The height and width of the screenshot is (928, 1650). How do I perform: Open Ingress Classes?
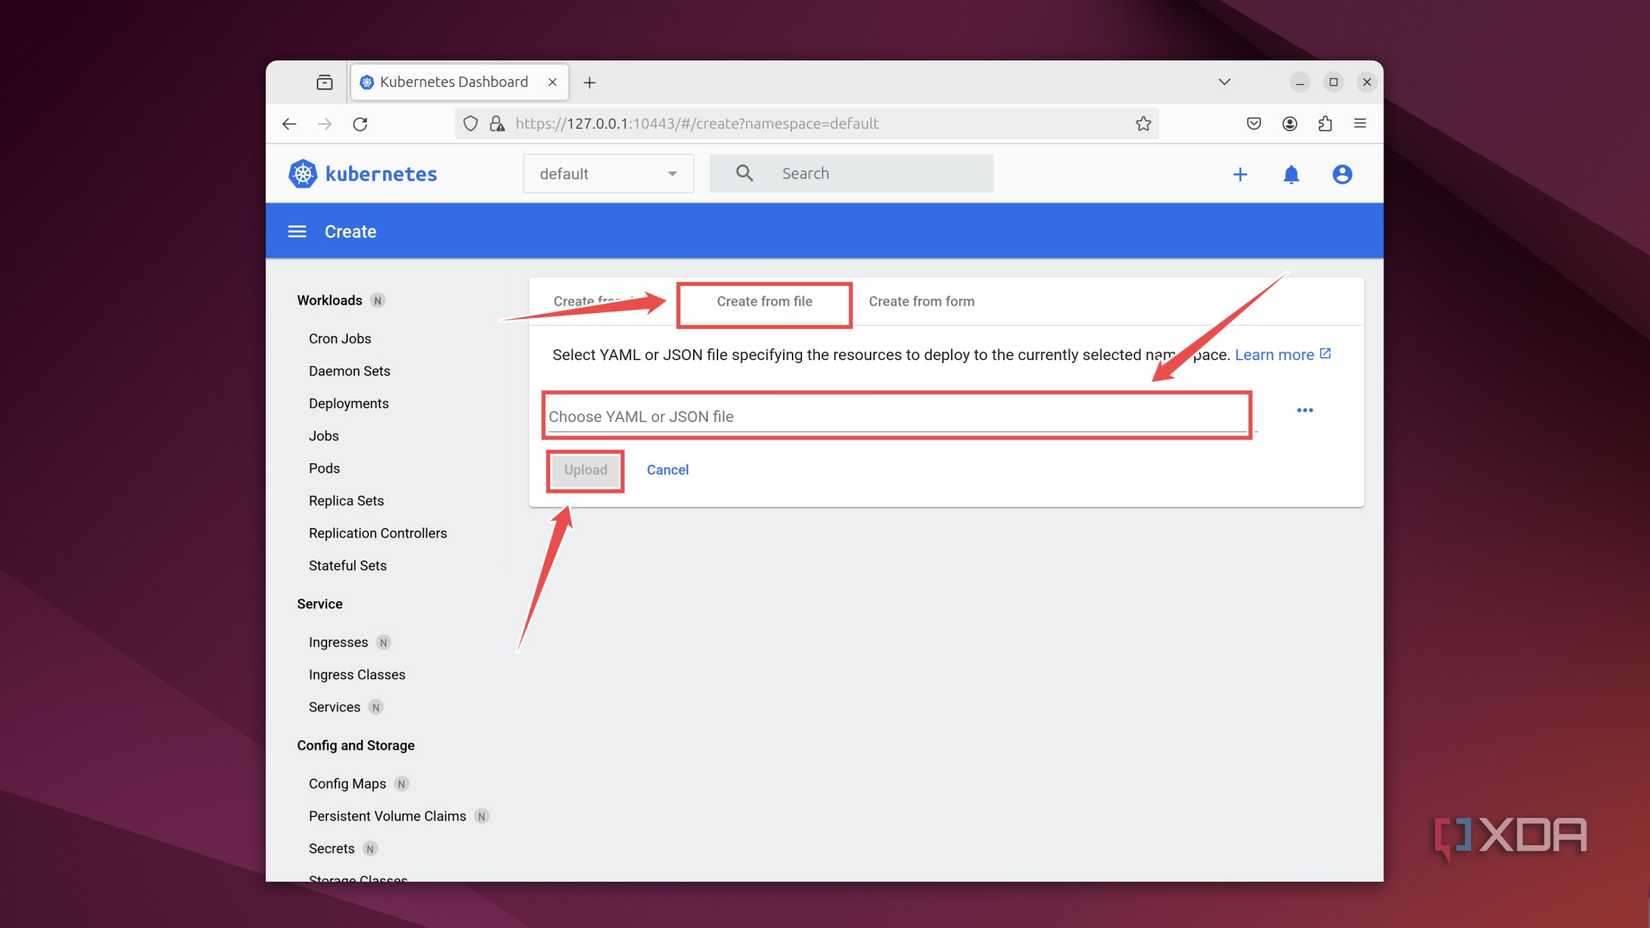coord(357,675)
